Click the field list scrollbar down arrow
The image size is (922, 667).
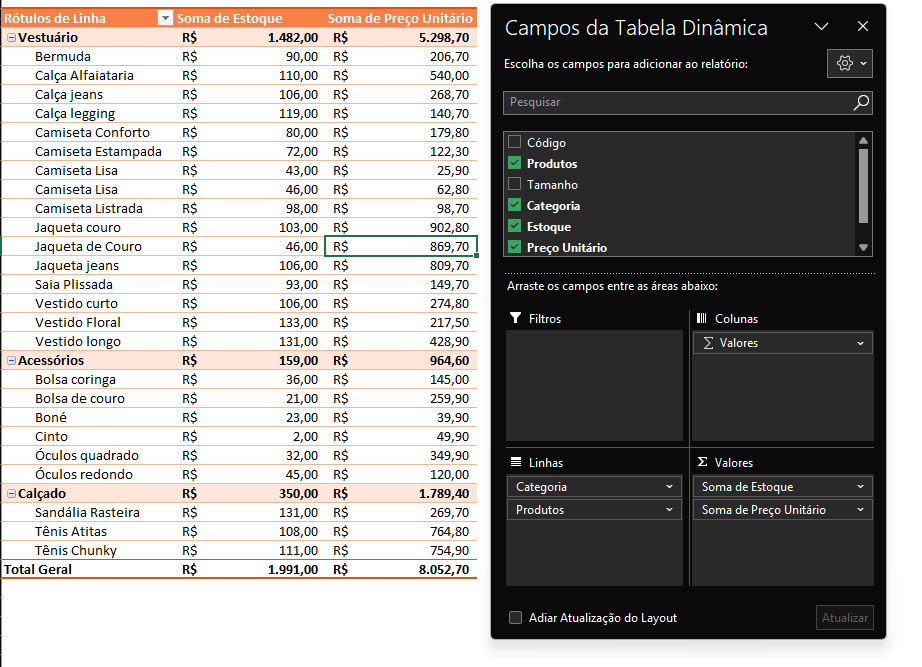tap(863, 248)
